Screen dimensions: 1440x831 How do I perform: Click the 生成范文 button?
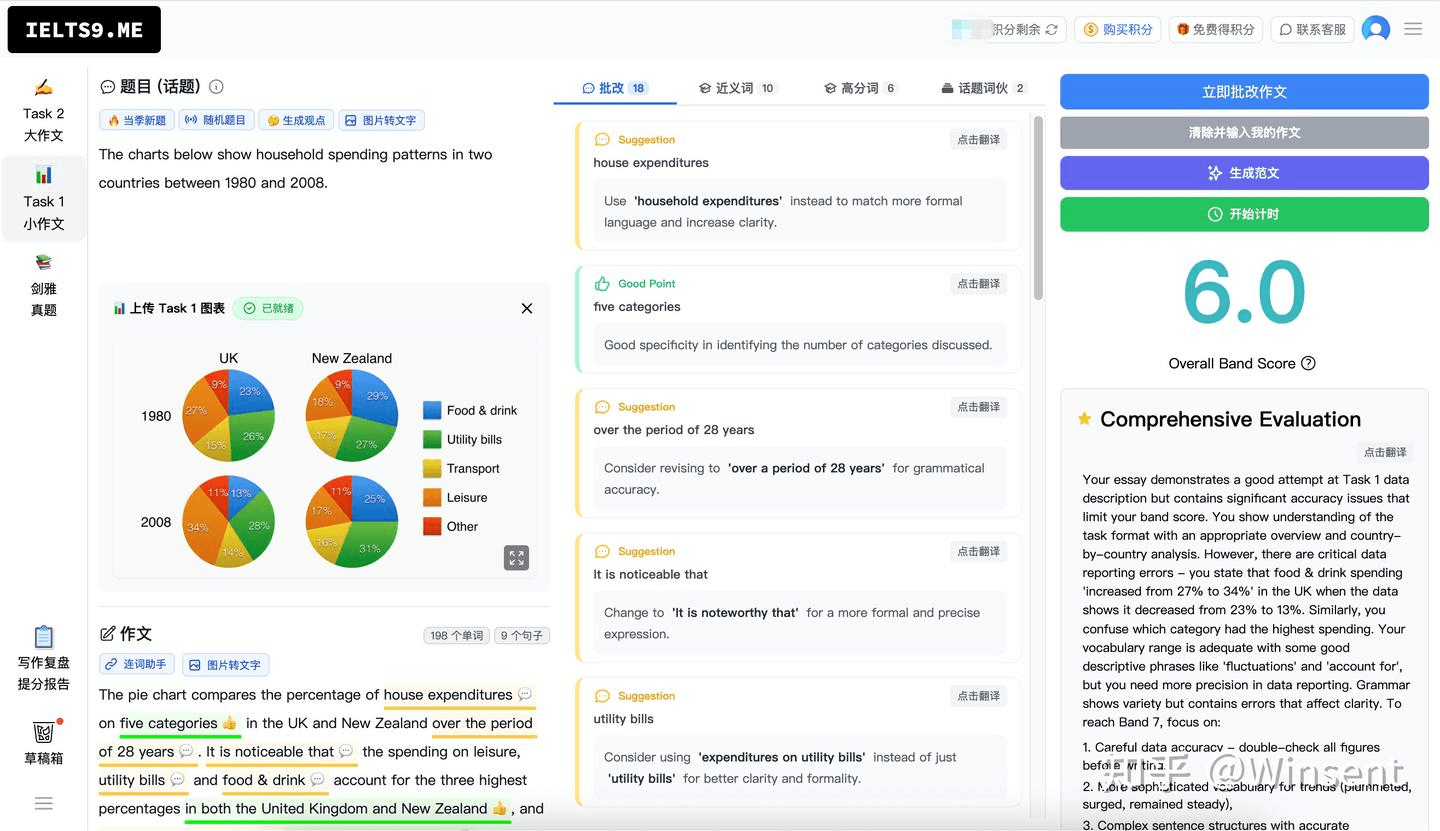[x=1244, y=173]
